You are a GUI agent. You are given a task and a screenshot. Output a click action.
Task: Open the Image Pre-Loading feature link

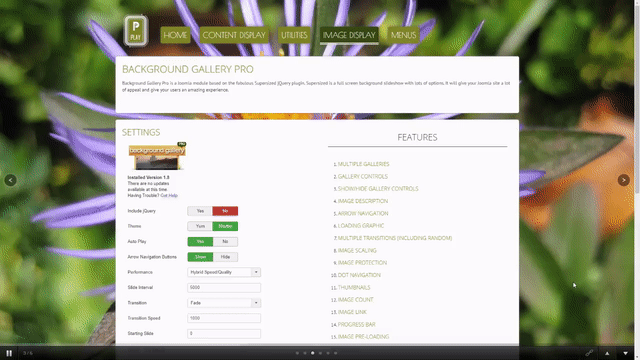pos(363,337)
